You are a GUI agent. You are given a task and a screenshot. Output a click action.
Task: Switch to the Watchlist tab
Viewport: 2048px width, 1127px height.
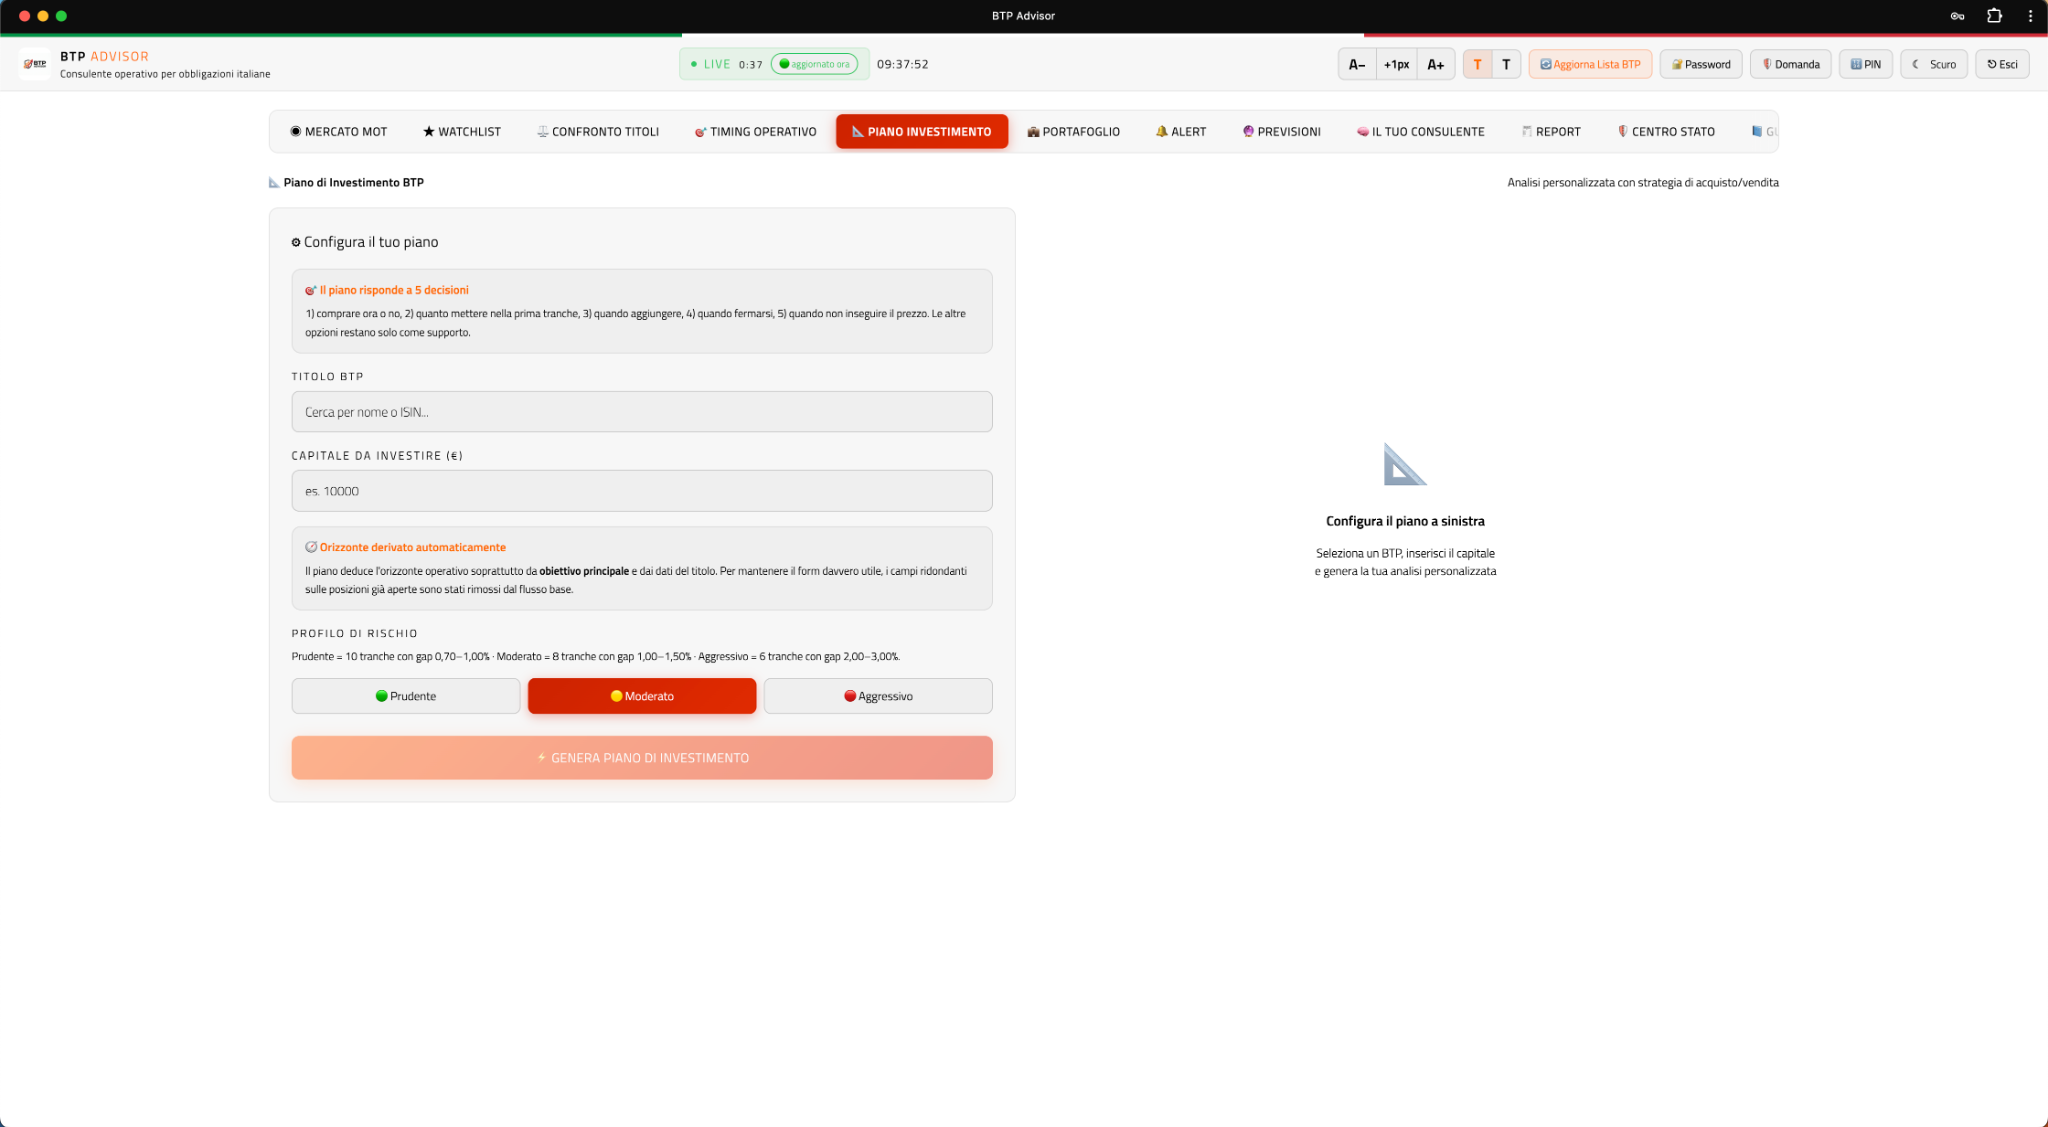pos(461,132)
